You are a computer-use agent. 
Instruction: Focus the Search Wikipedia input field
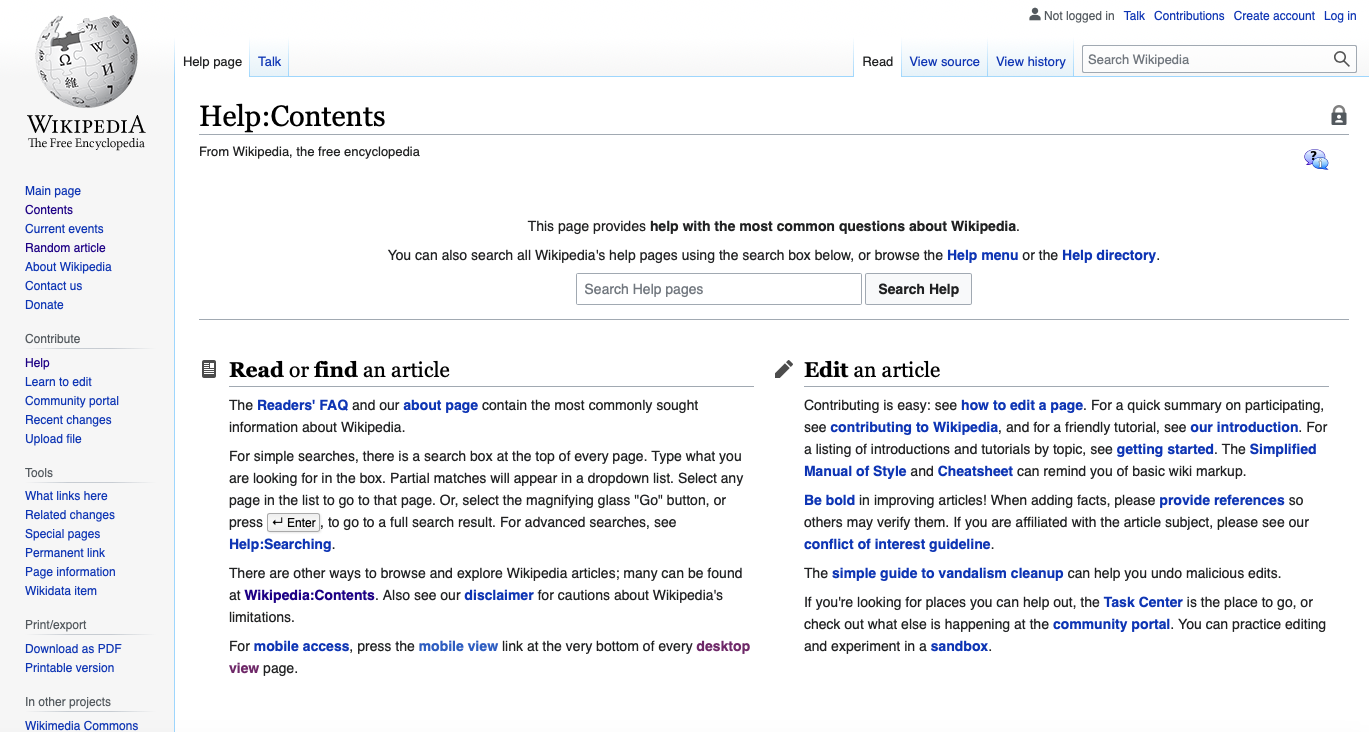(1208, 59)
